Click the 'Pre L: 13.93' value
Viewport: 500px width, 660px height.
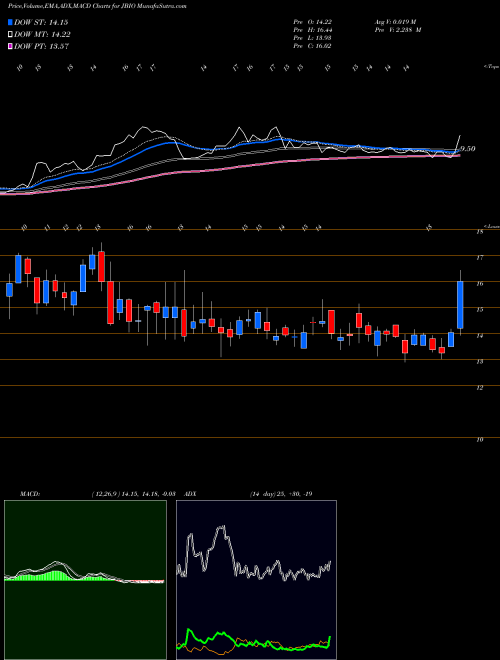312,38
